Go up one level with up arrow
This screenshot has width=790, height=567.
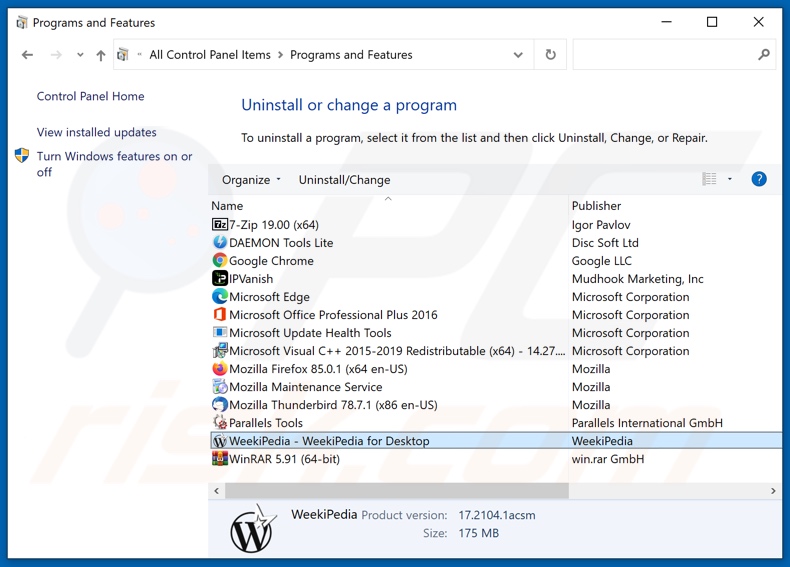(101, 55)
